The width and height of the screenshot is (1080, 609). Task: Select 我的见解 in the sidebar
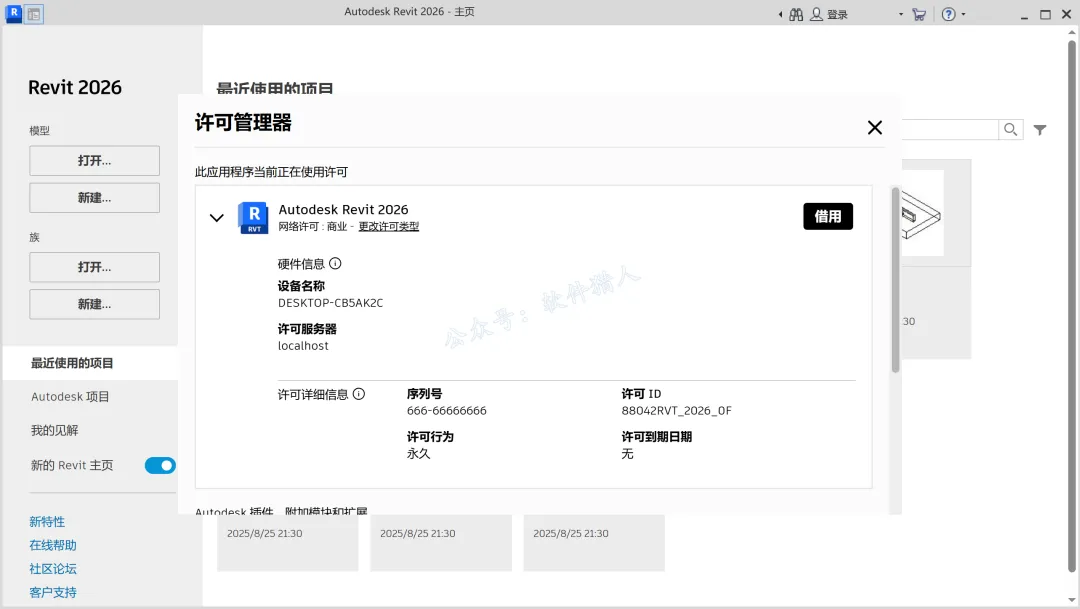click(x=54, y=431)
